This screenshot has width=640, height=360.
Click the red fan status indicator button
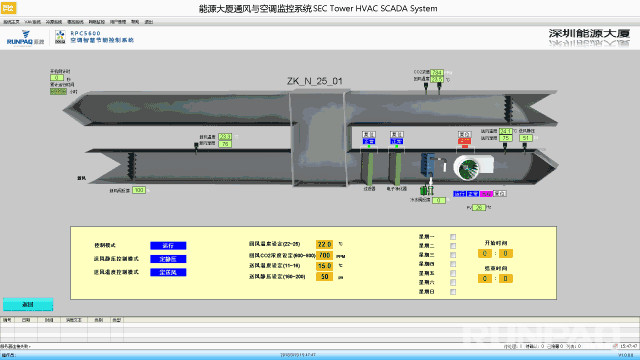(x=464, y=141)
